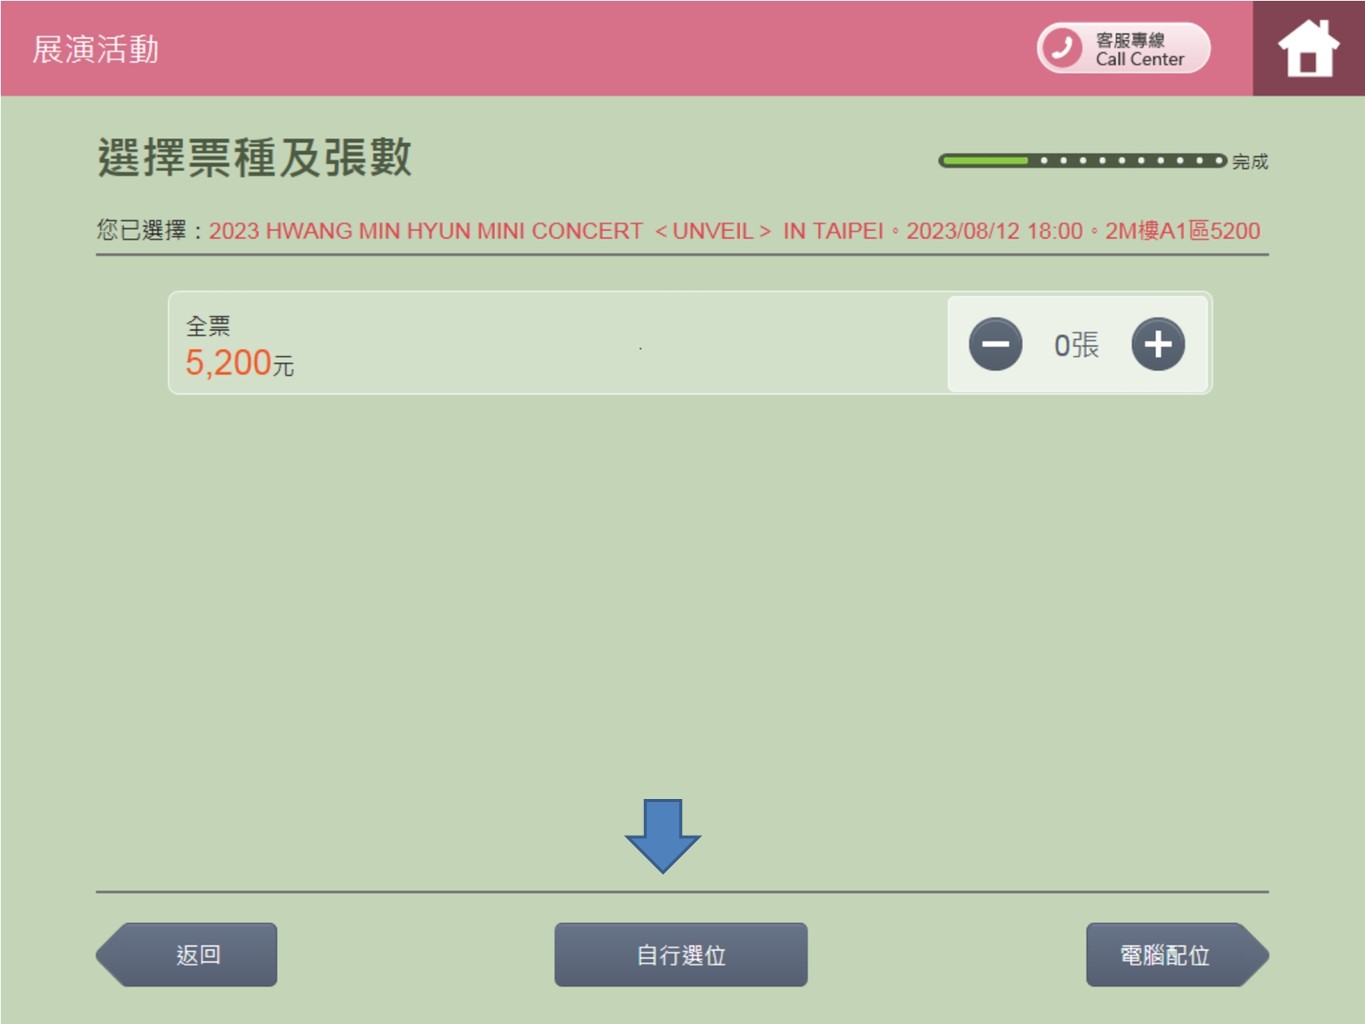This screenshot has height=1024, width=1365.
Task: Click the 返回 back button
Action: pyautogui.click(x=187, y=955)
